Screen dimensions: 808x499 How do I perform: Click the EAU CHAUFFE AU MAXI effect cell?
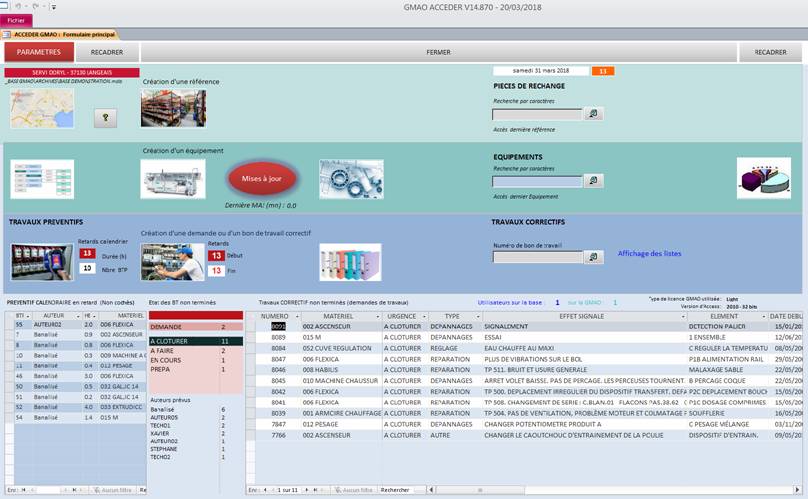584,348
